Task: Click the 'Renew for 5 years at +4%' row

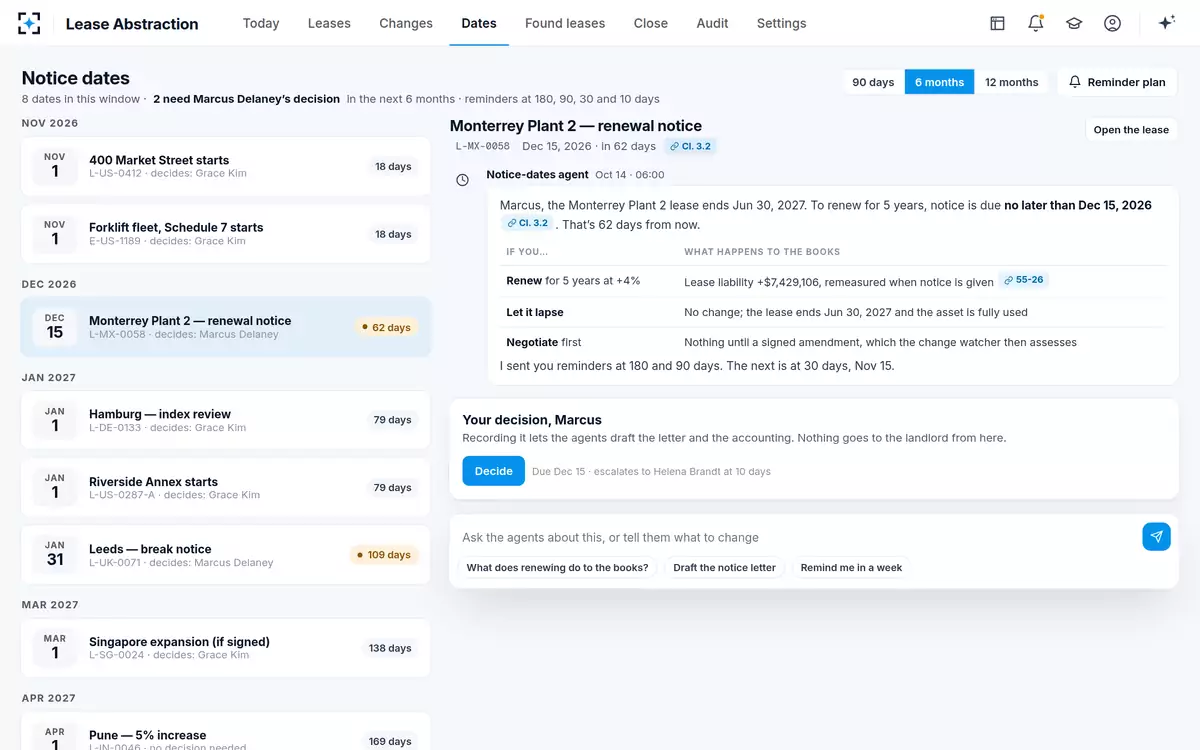Action: tap(833, 281)
